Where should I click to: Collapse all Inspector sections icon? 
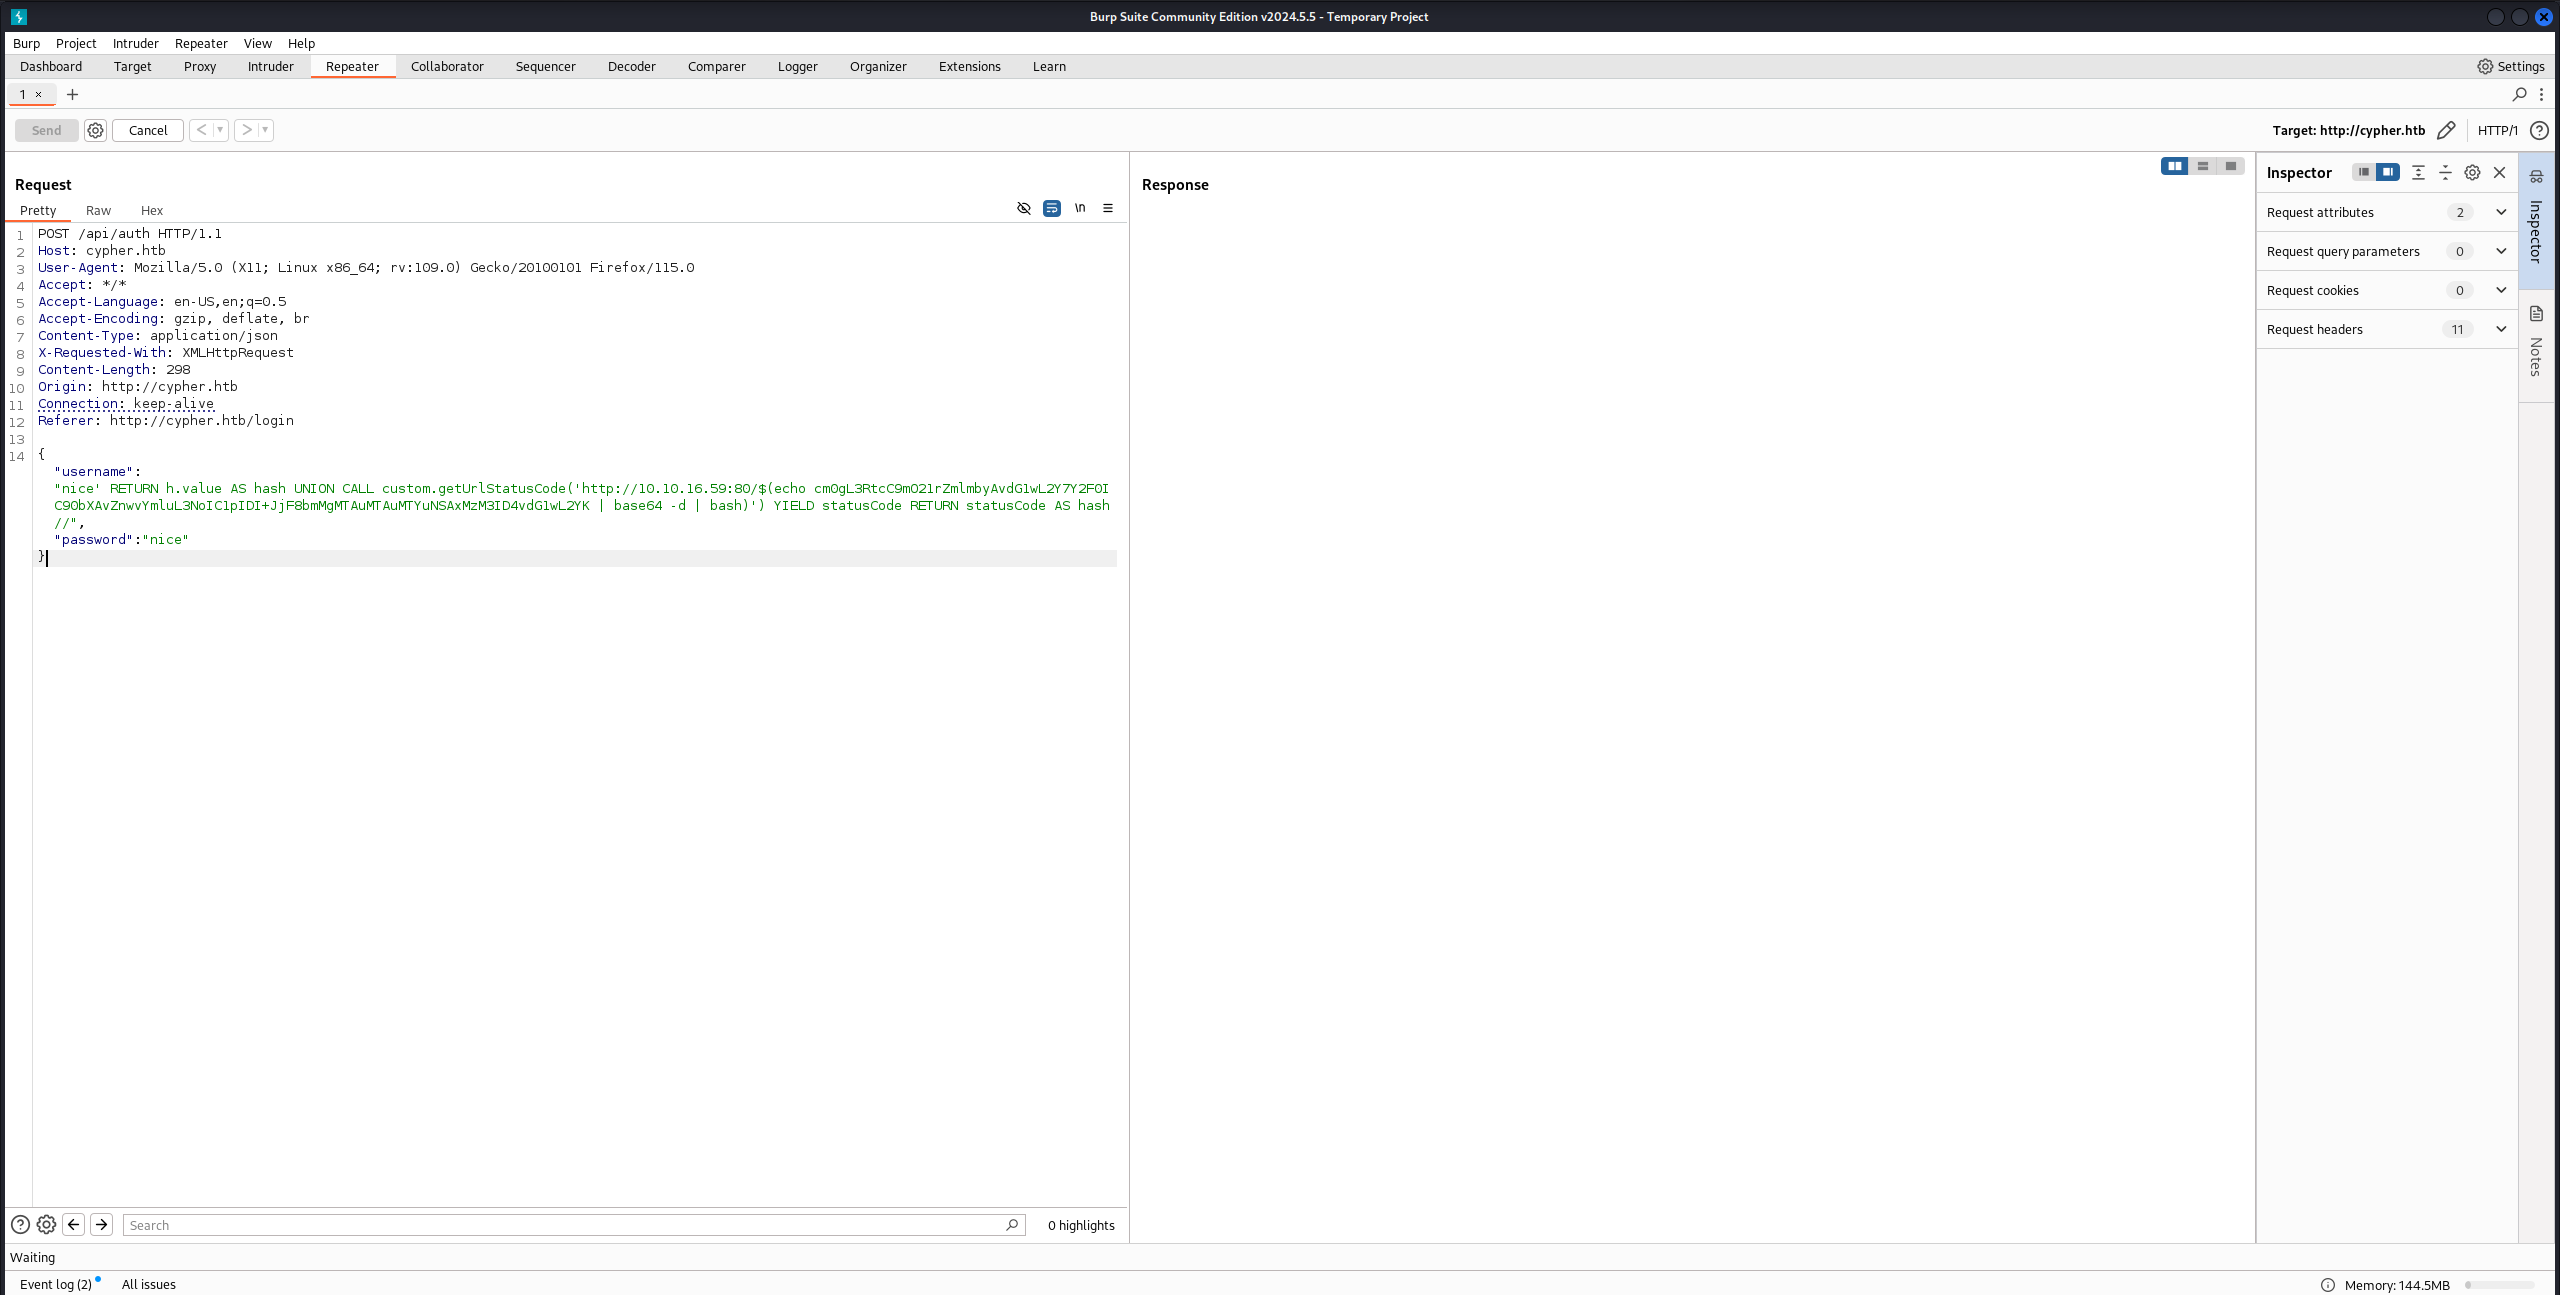point(2445,172)
